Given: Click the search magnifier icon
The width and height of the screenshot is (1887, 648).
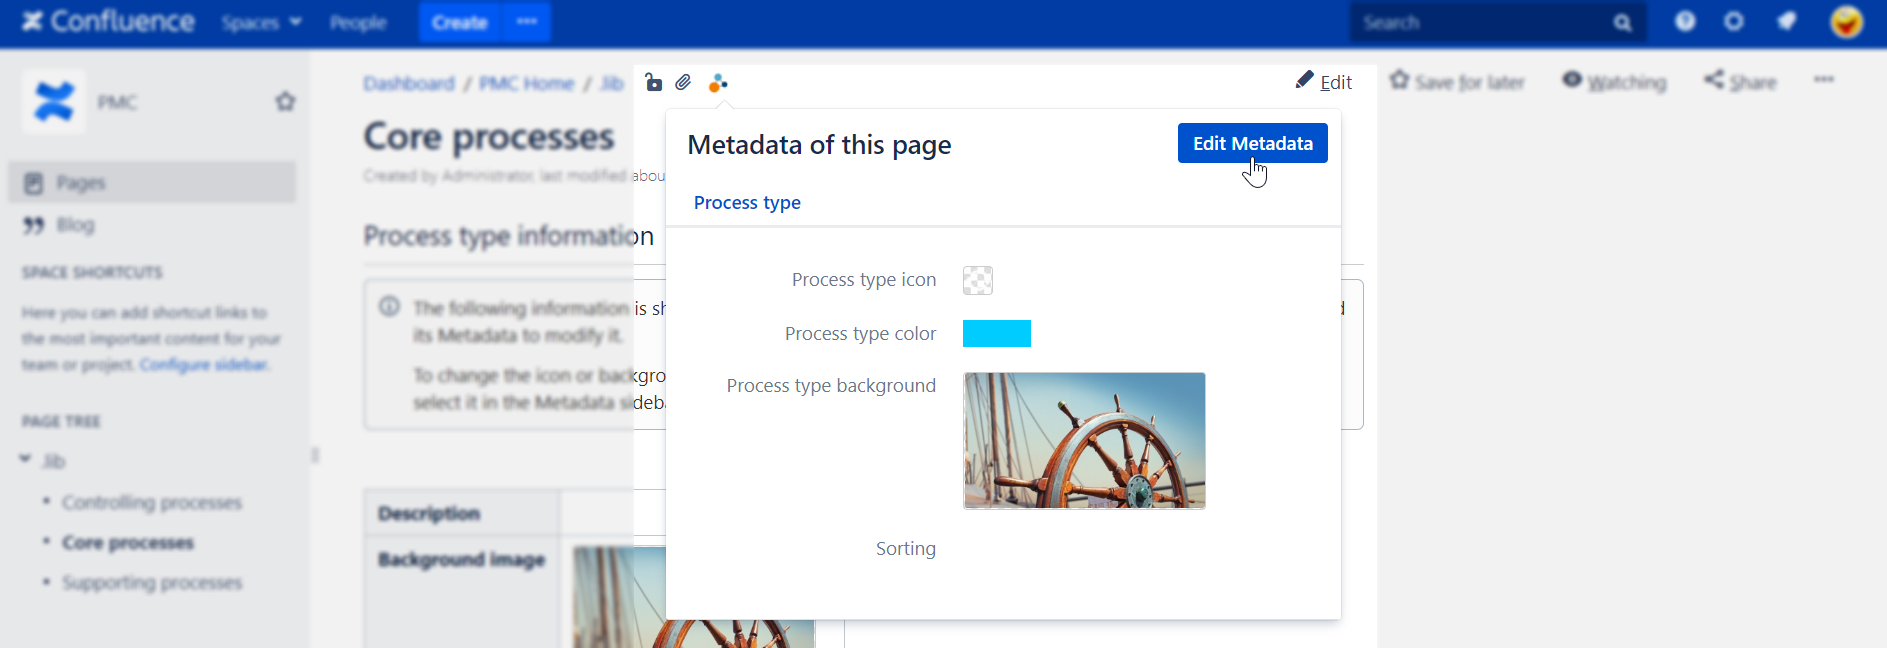Looking at the screenshot, I should pyautogui.click(x=1622, y=23).
